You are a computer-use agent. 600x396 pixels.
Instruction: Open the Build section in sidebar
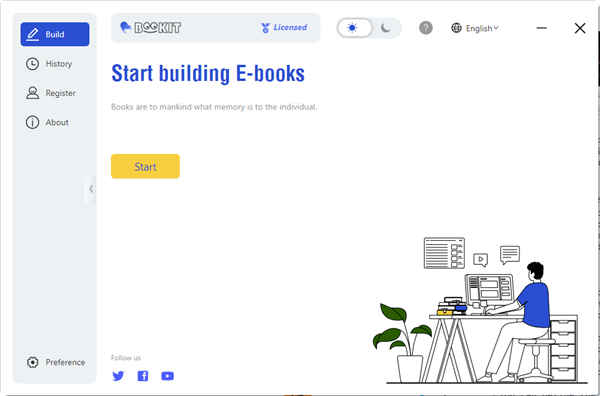[x=55, y=34]
